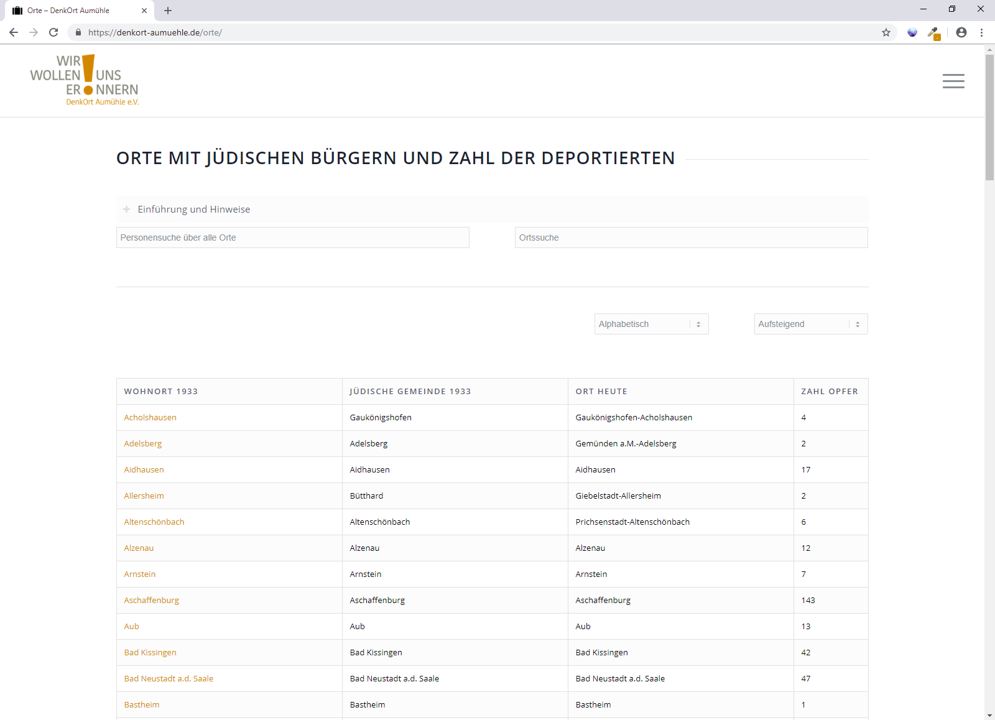Open the Aufsteigend order dropdown

(810, 324)
